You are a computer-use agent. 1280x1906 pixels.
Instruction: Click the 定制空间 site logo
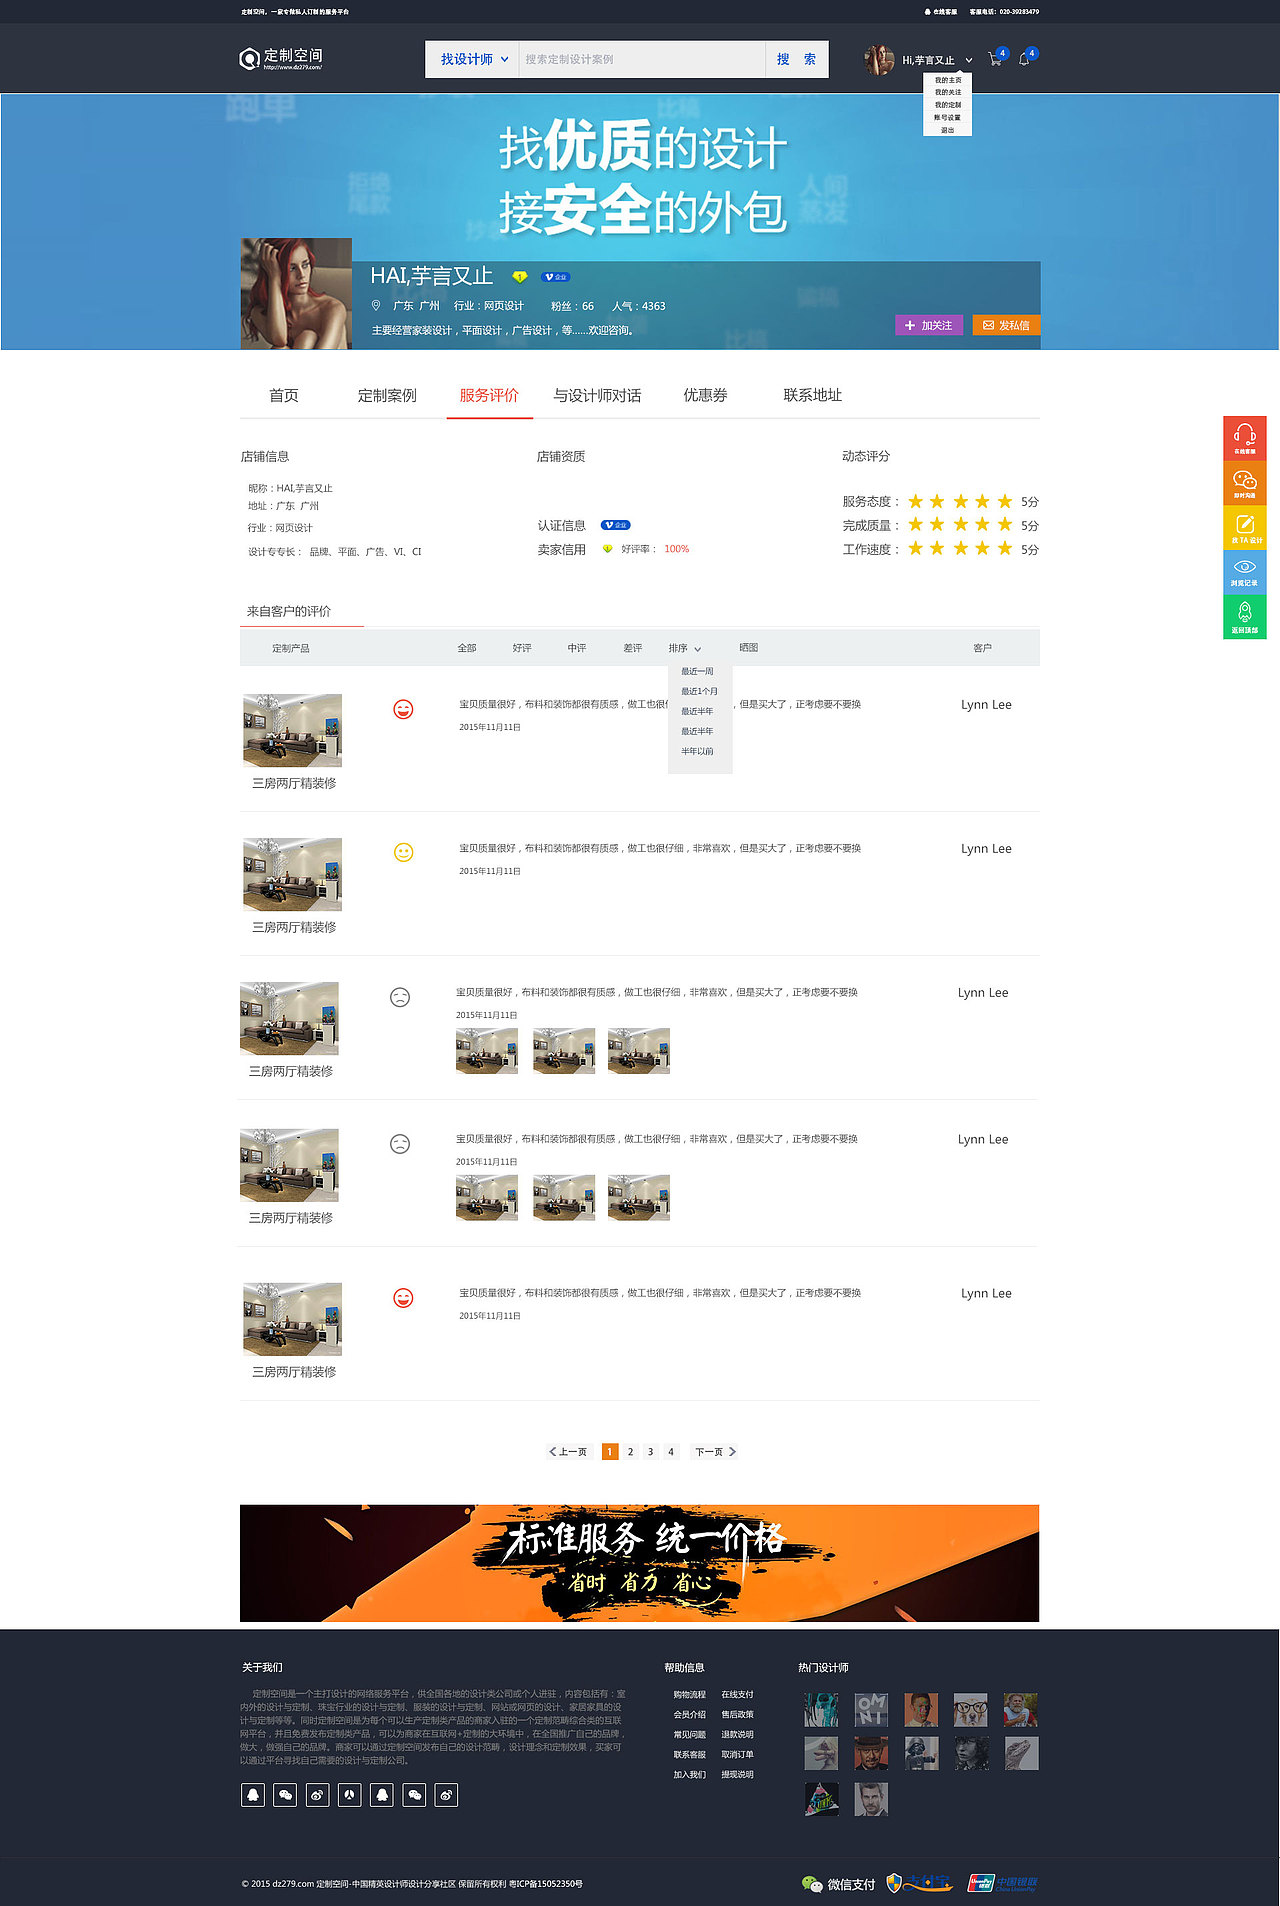coord(281,59)
